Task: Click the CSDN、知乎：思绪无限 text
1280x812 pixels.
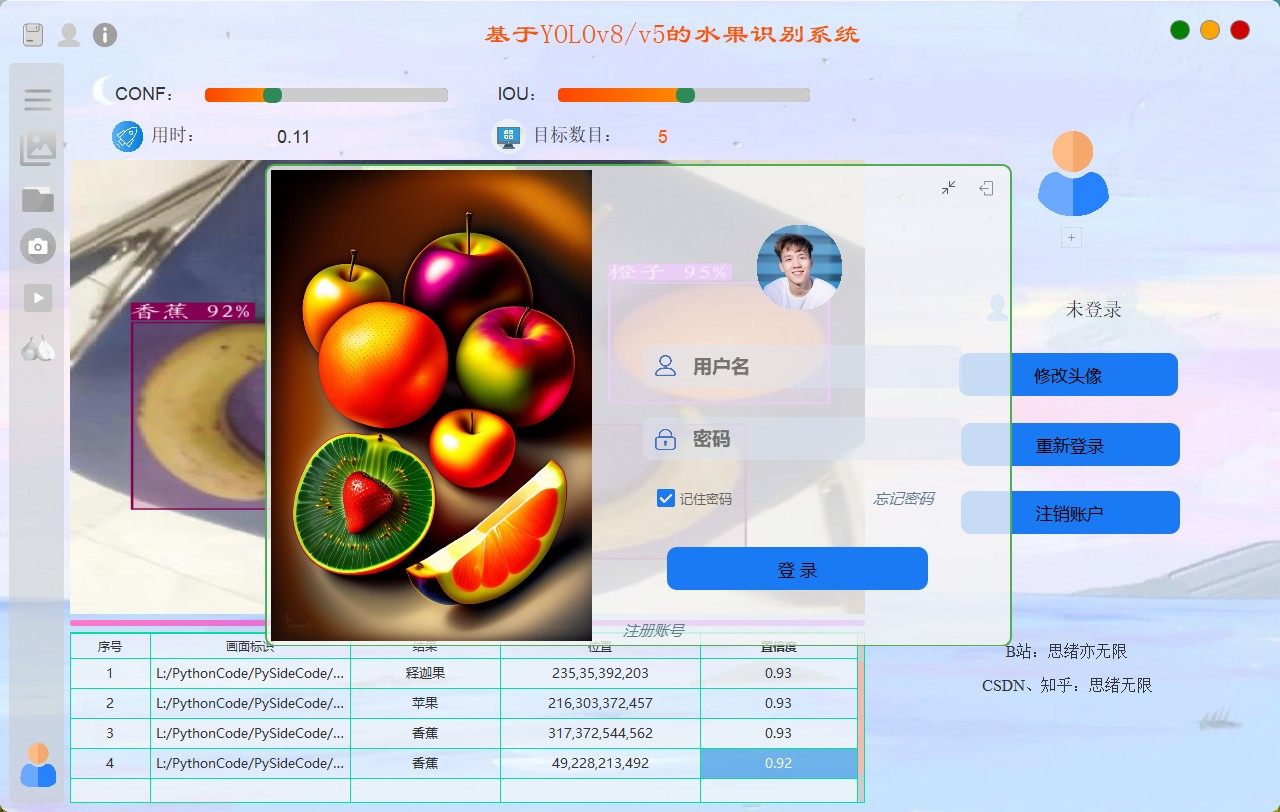Action: [1067, 686]
